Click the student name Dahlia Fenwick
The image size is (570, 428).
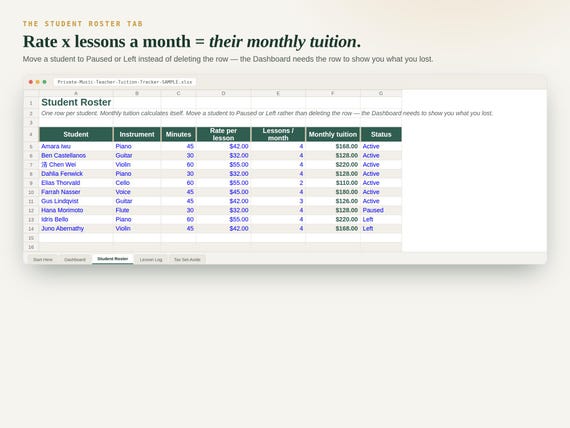pos(62,173)
